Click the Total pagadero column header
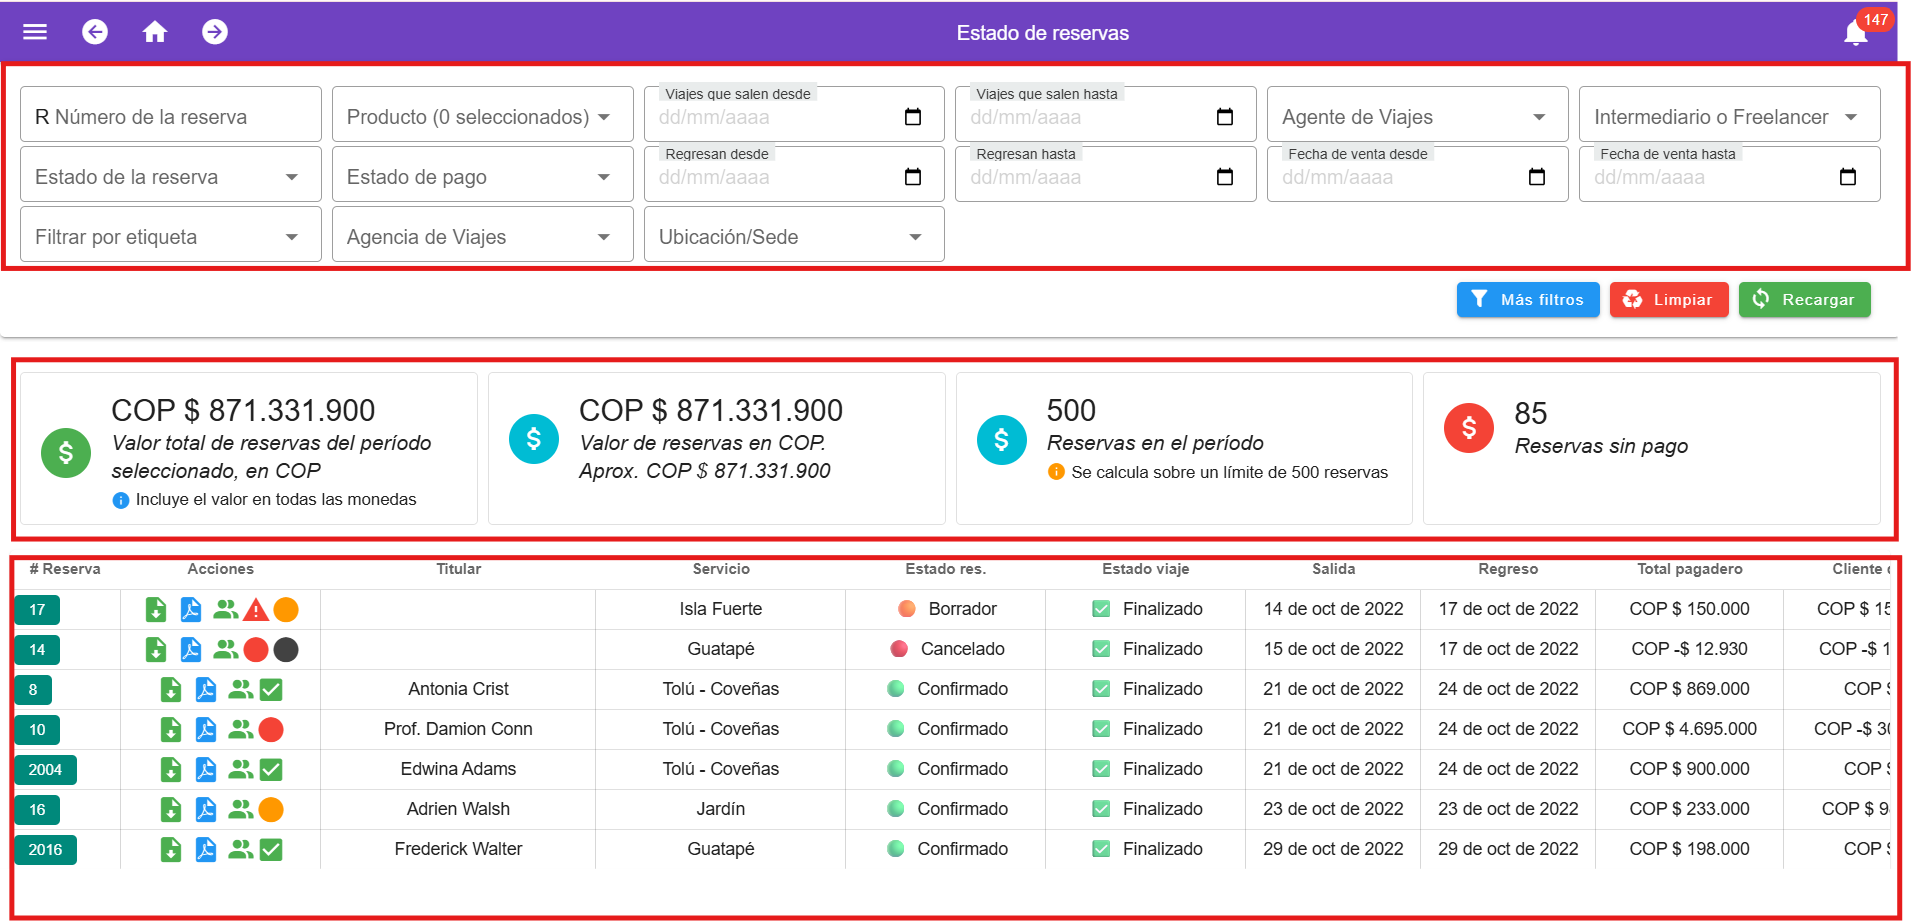This screenshot has height=921, width=1911. tap(1689, 569)
